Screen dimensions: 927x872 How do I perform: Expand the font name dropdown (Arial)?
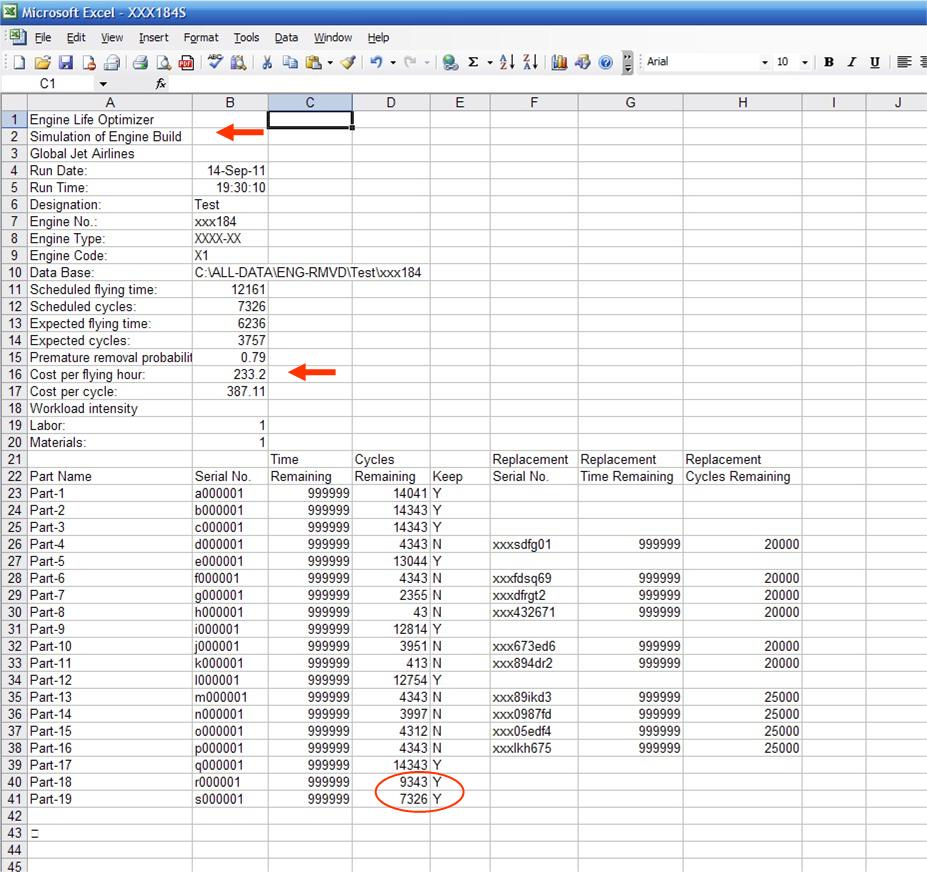[x=765, y=62]
